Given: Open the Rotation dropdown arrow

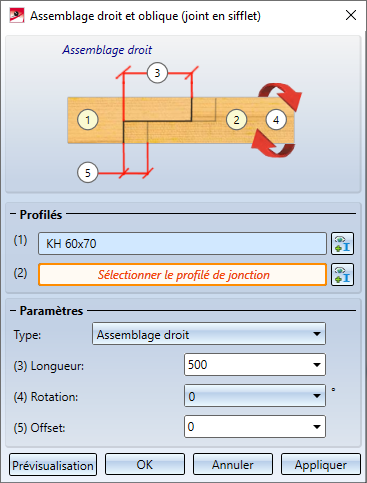Looking at the screenshot, I should (x=317, y=396).
